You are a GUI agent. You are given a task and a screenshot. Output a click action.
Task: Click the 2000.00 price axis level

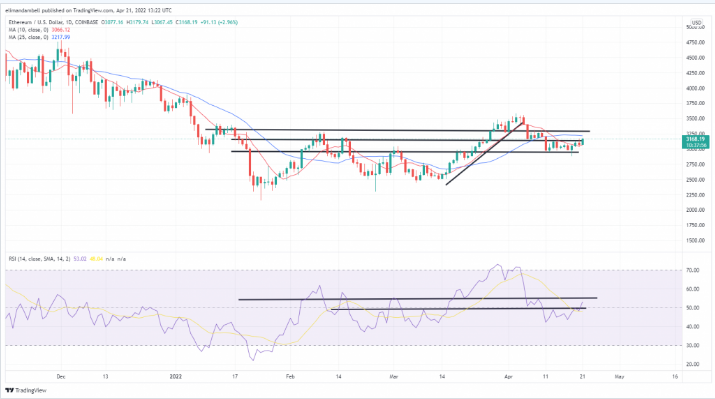[695, 210]
